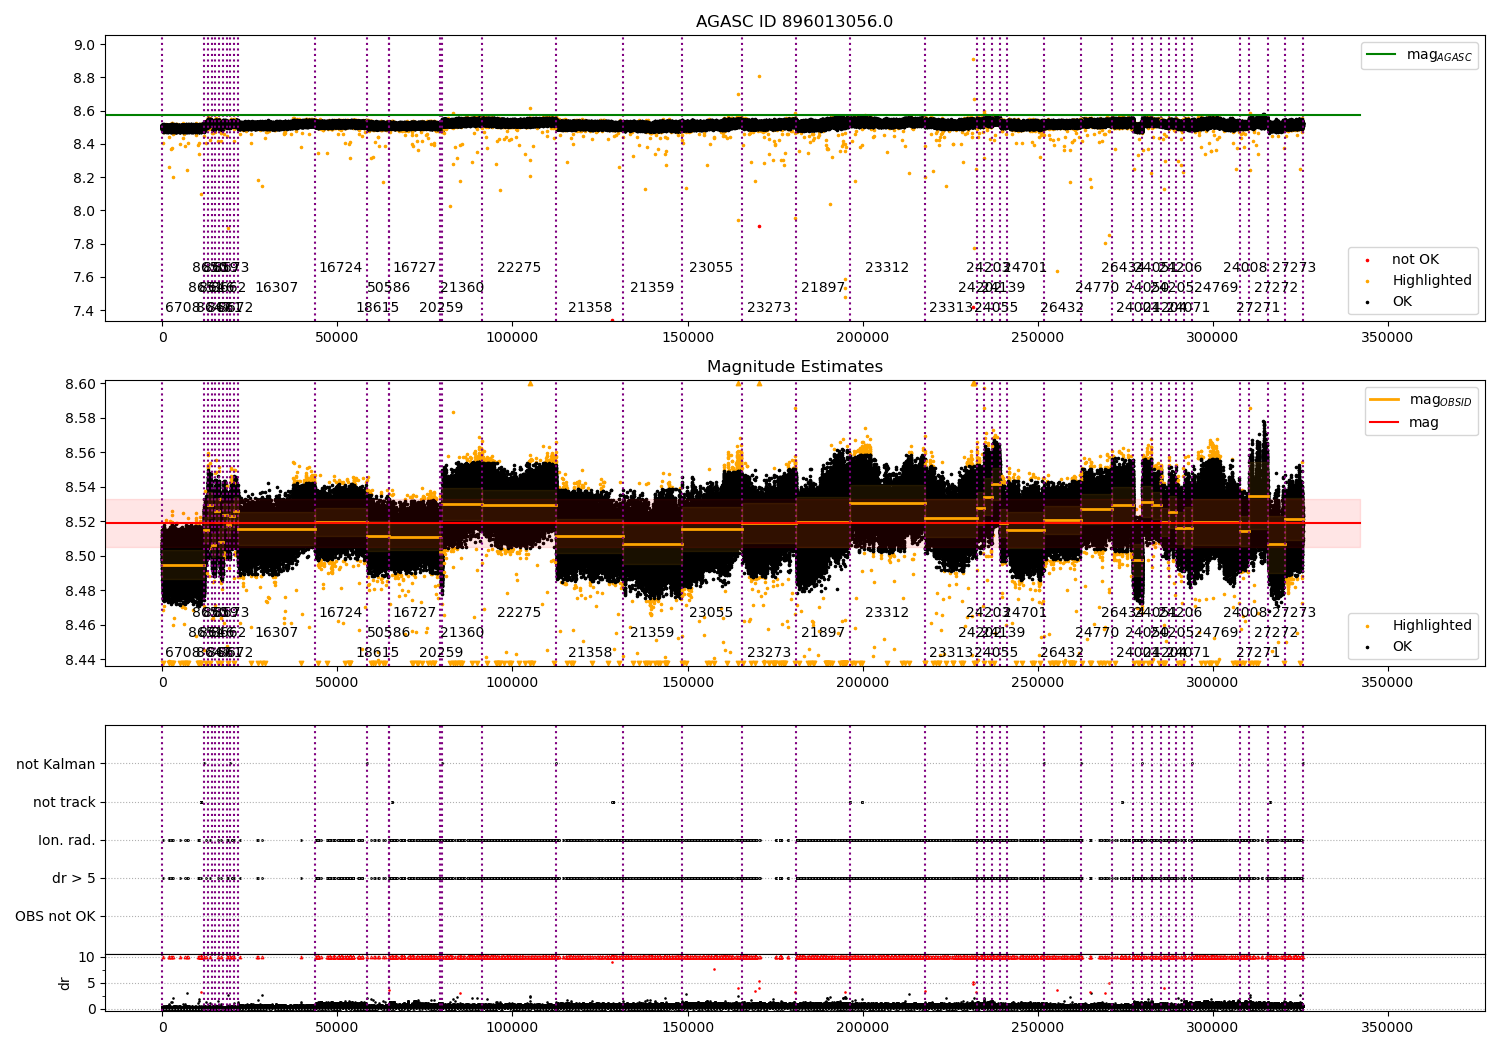Click the 200000 x-tick of the middle panel

862,683
